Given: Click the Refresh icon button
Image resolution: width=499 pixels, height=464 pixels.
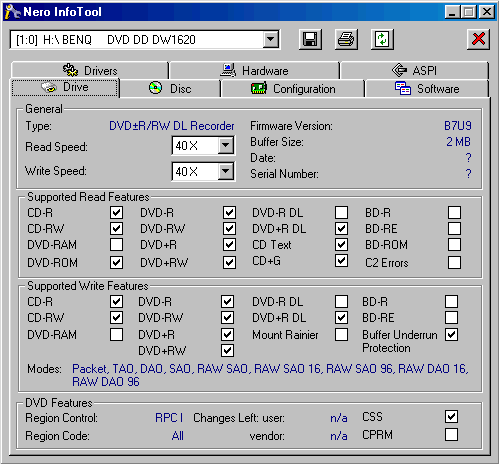Looking at the screenshot, I should click(382, 39).
